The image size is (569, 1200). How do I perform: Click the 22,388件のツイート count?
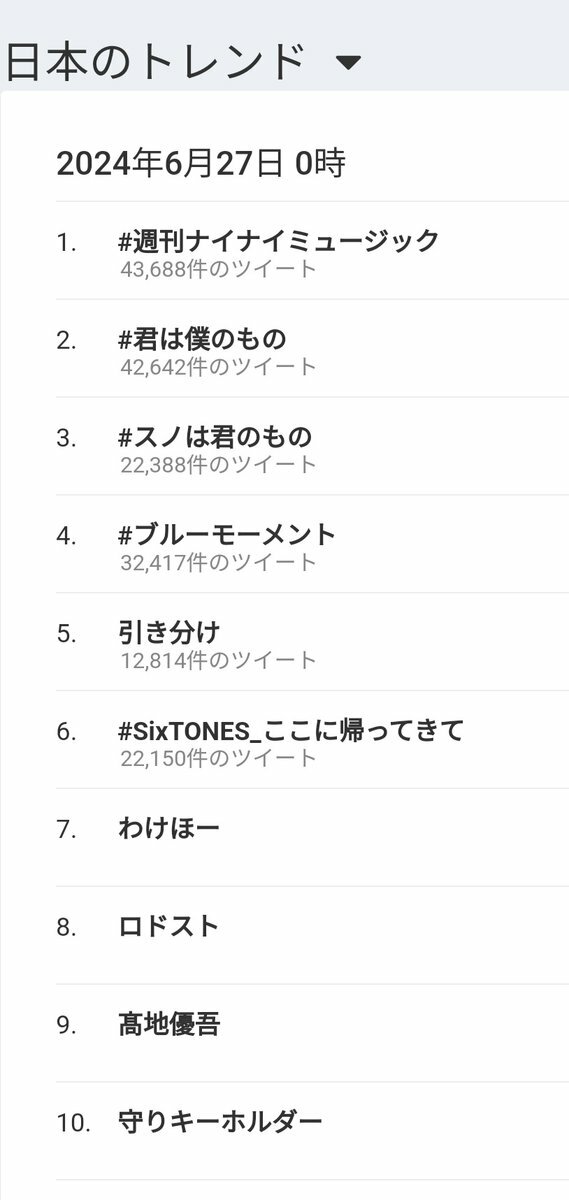coord(217,464)
